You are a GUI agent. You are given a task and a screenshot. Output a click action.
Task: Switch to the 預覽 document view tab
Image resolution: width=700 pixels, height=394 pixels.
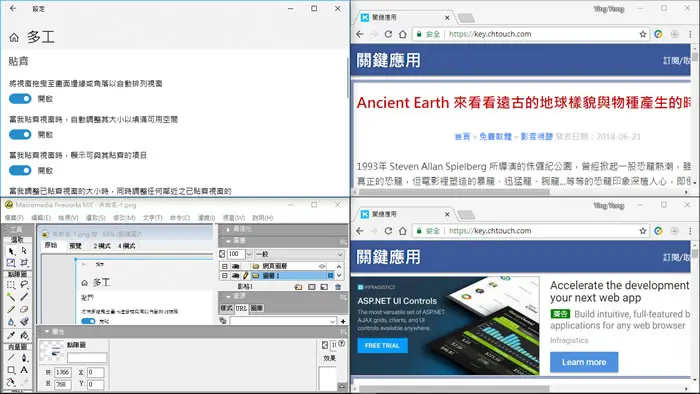(75, 245)
